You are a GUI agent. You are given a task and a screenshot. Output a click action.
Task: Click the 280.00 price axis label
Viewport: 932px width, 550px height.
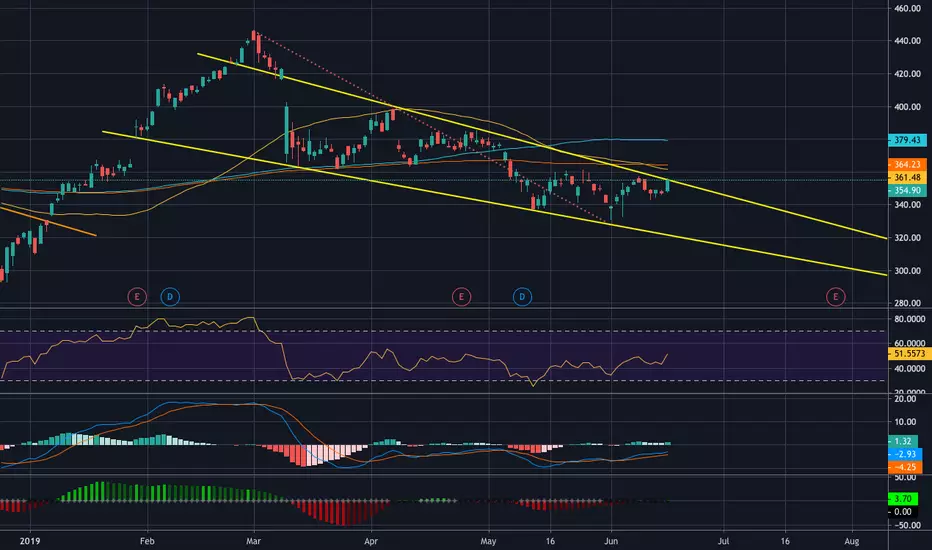(x=908, y=303)
